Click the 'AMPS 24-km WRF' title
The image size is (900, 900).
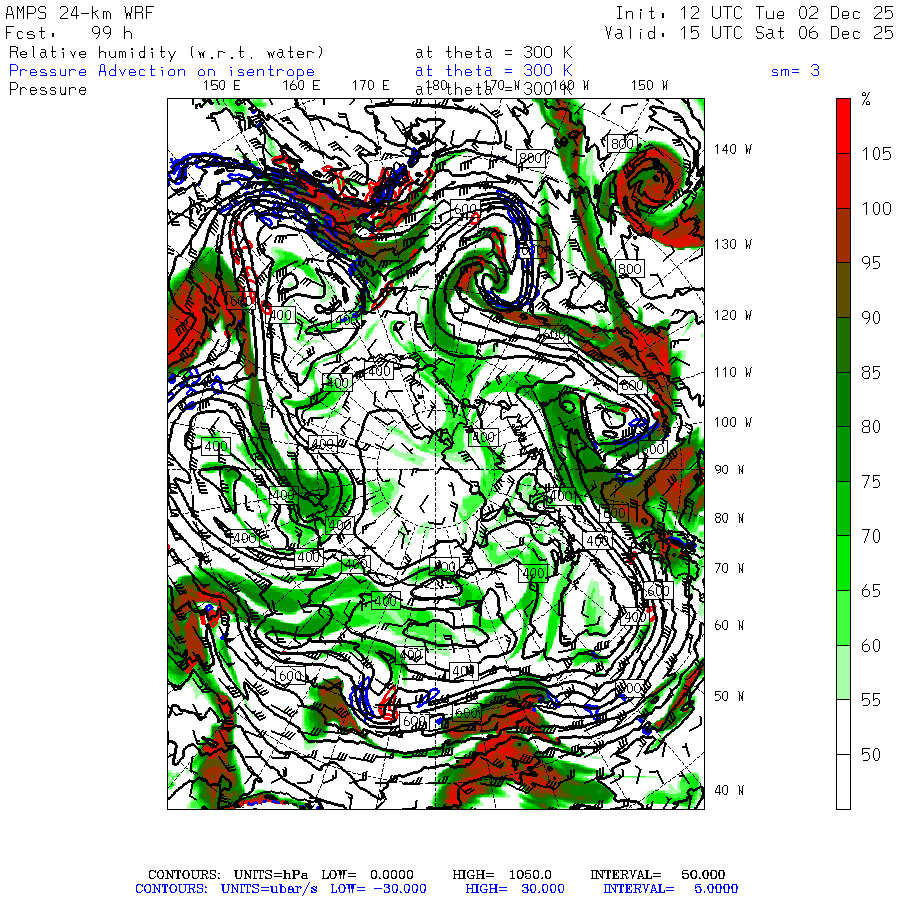click(x=79, y=13)
